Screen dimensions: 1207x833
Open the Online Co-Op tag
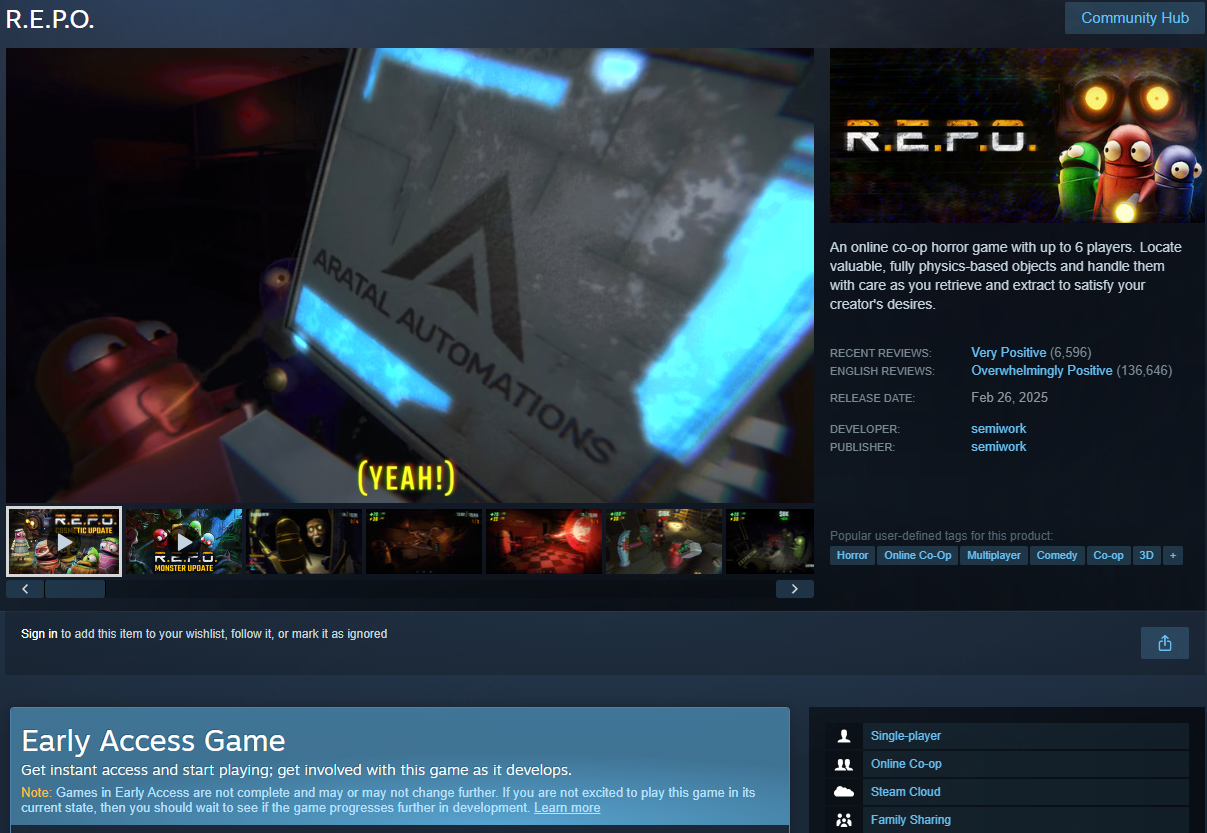[919, 555]
